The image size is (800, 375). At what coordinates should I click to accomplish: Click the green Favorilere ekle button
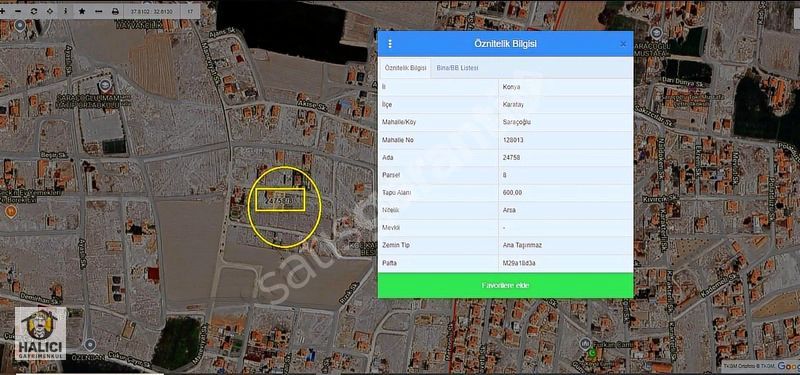(x=506, y=285)
